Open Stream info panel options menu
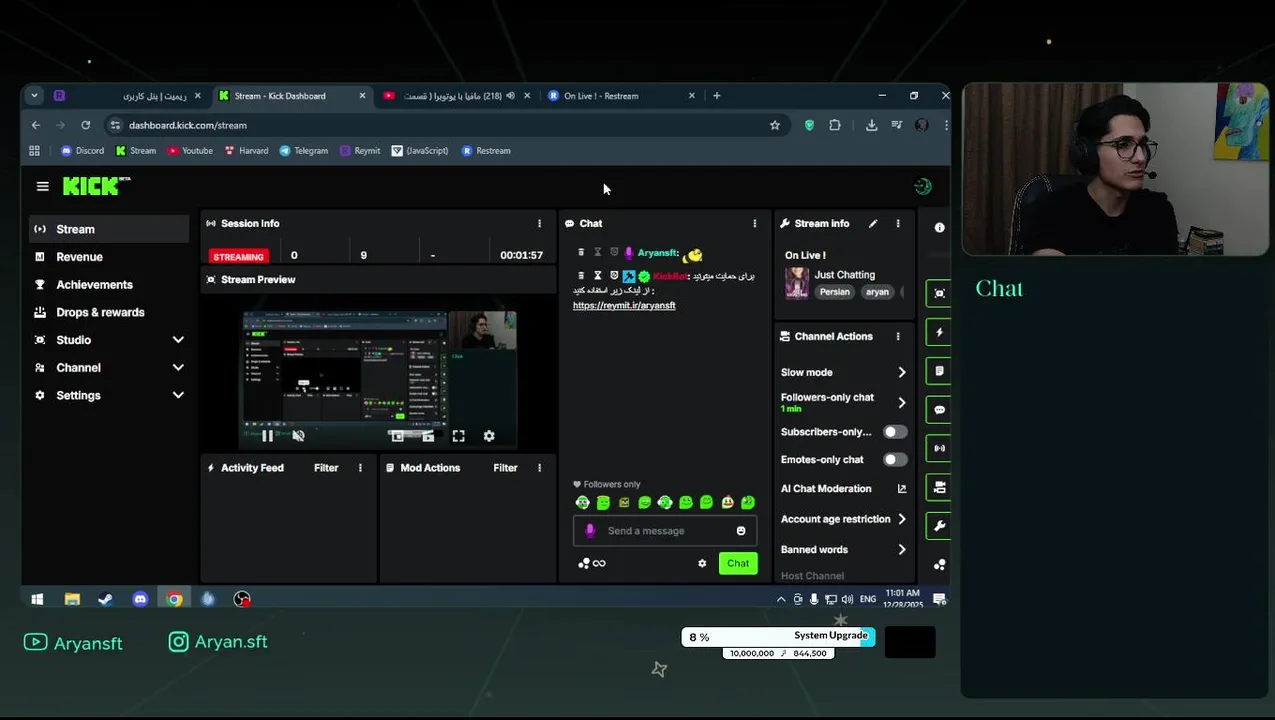Screen dimensions: 1275x720 click(x=898, y=224)
